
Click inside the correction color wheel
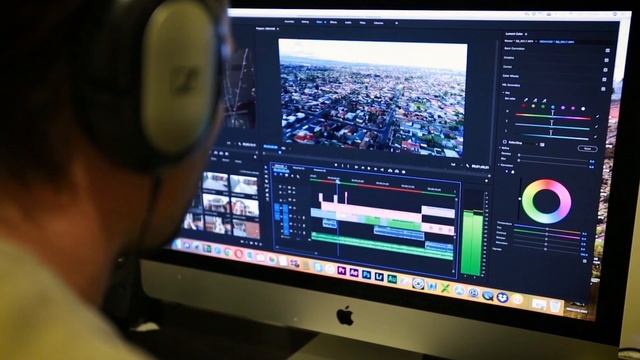coord(547,201)
